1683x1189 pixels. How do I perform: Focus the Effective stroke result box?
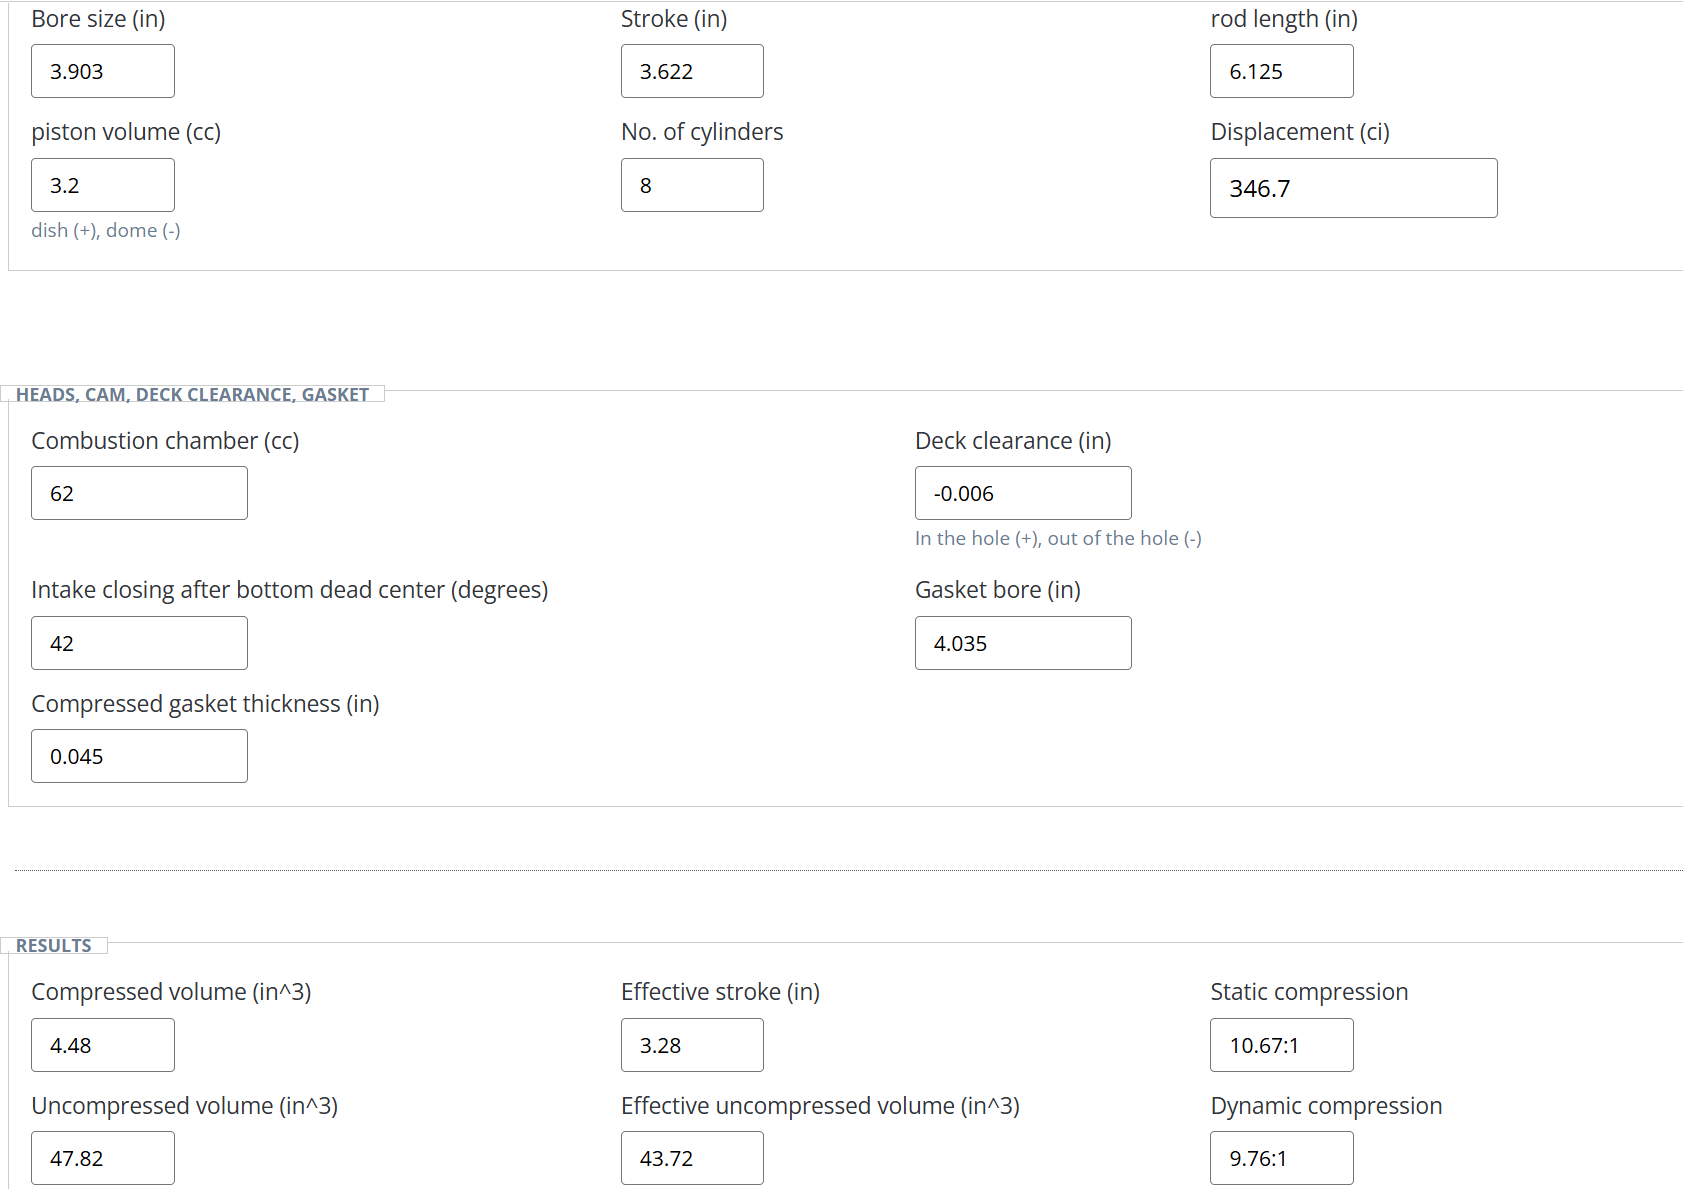[691, 1045]
